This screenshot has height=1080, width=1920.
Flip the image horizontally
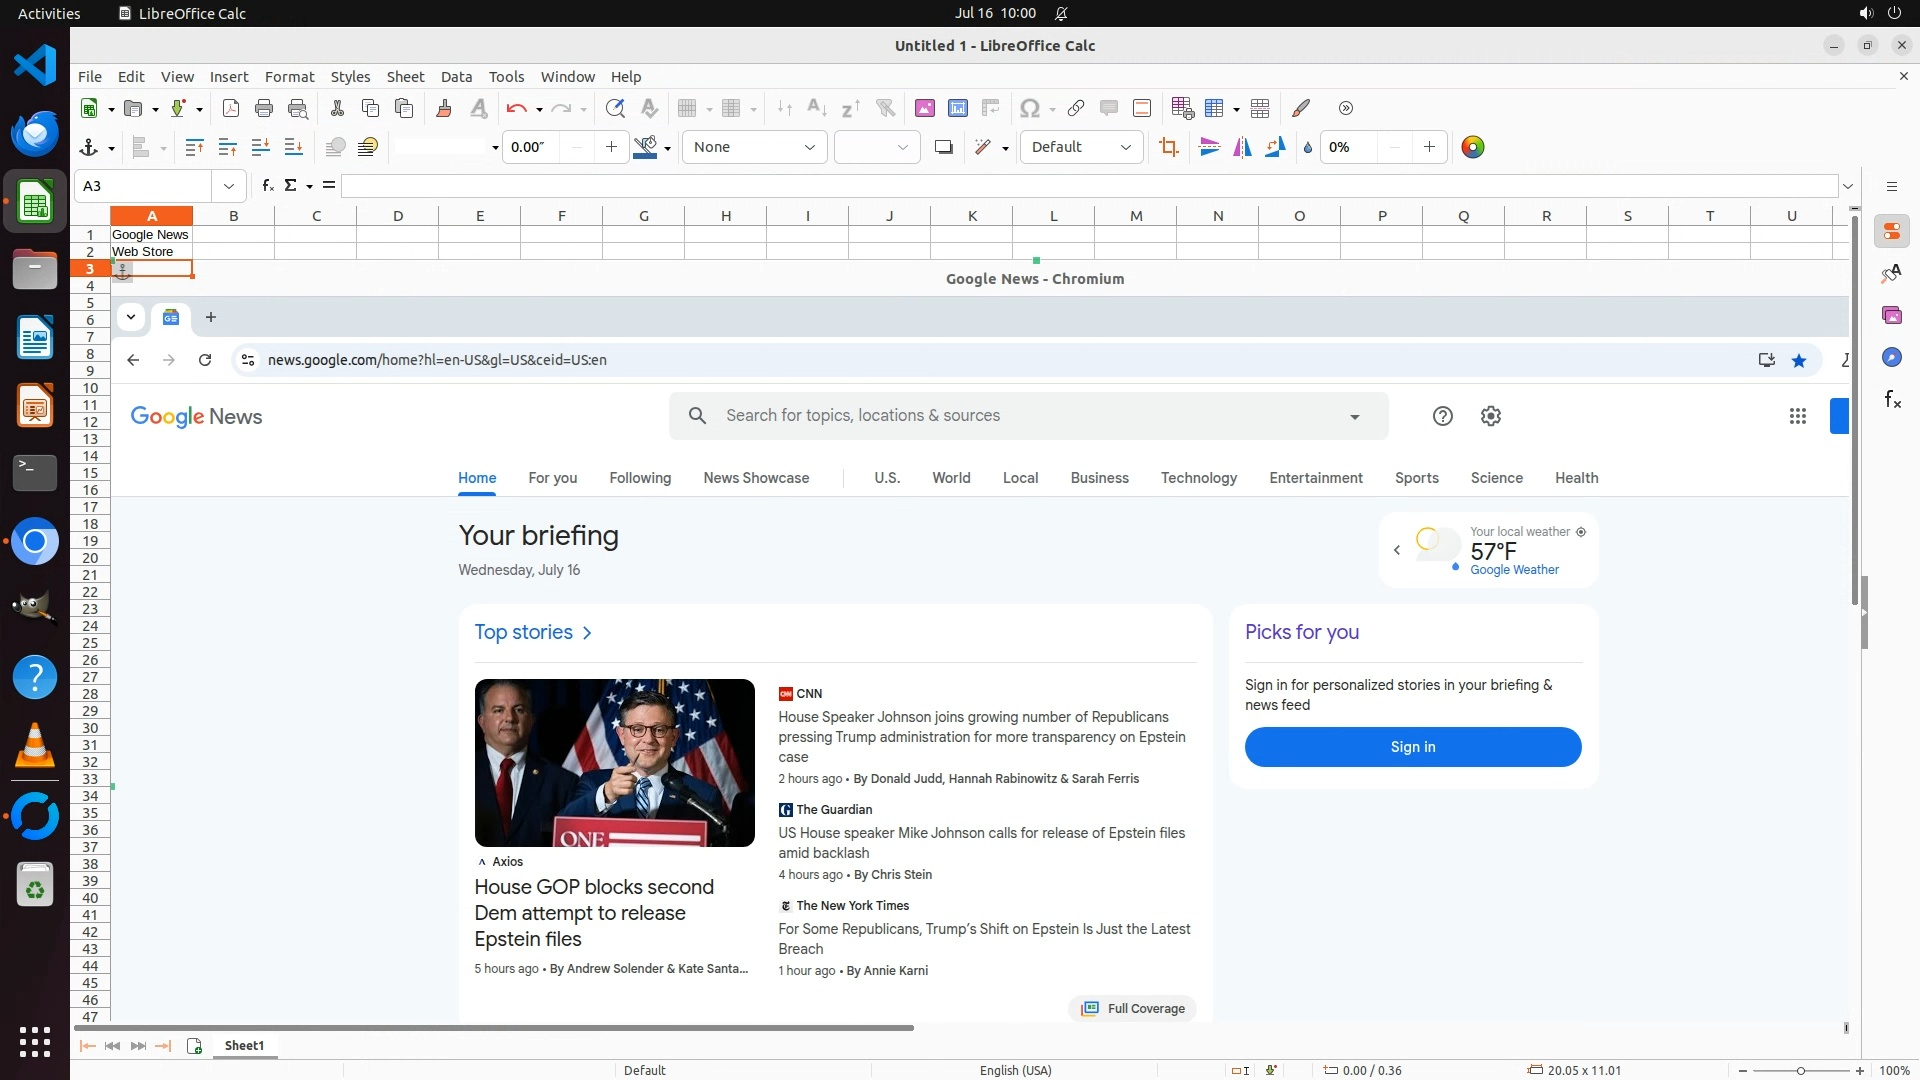(x=1242, y=148)
